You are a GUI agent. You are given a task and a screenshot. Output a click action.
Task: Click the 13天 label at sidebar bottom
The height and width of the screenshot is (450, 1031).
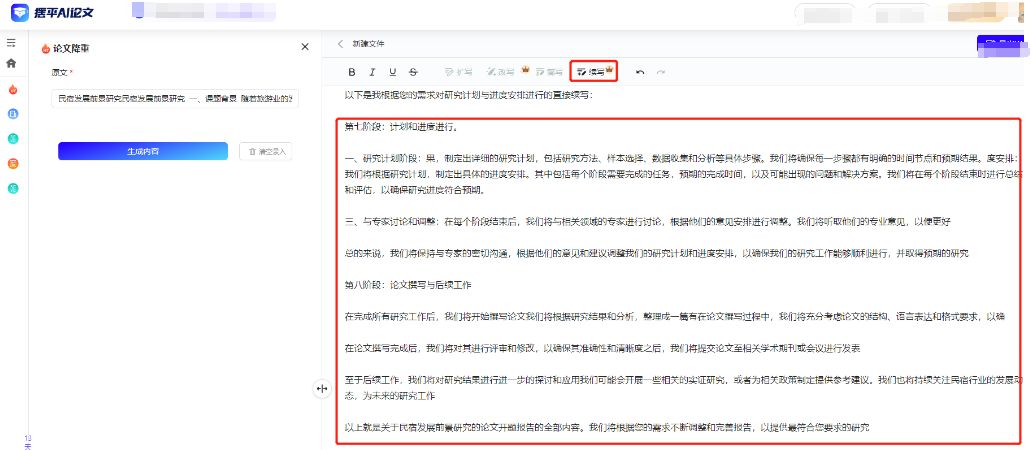point(28,442)
